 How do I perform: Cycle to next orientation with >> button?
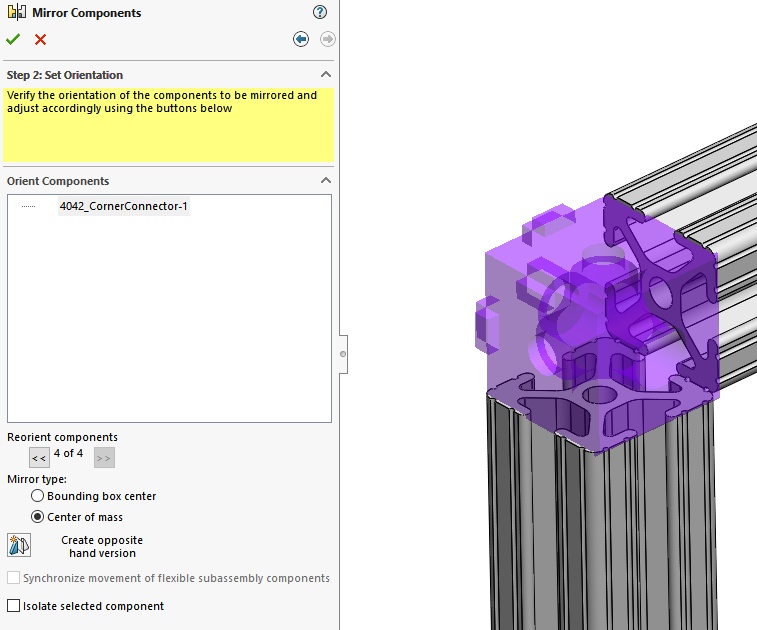104,458
